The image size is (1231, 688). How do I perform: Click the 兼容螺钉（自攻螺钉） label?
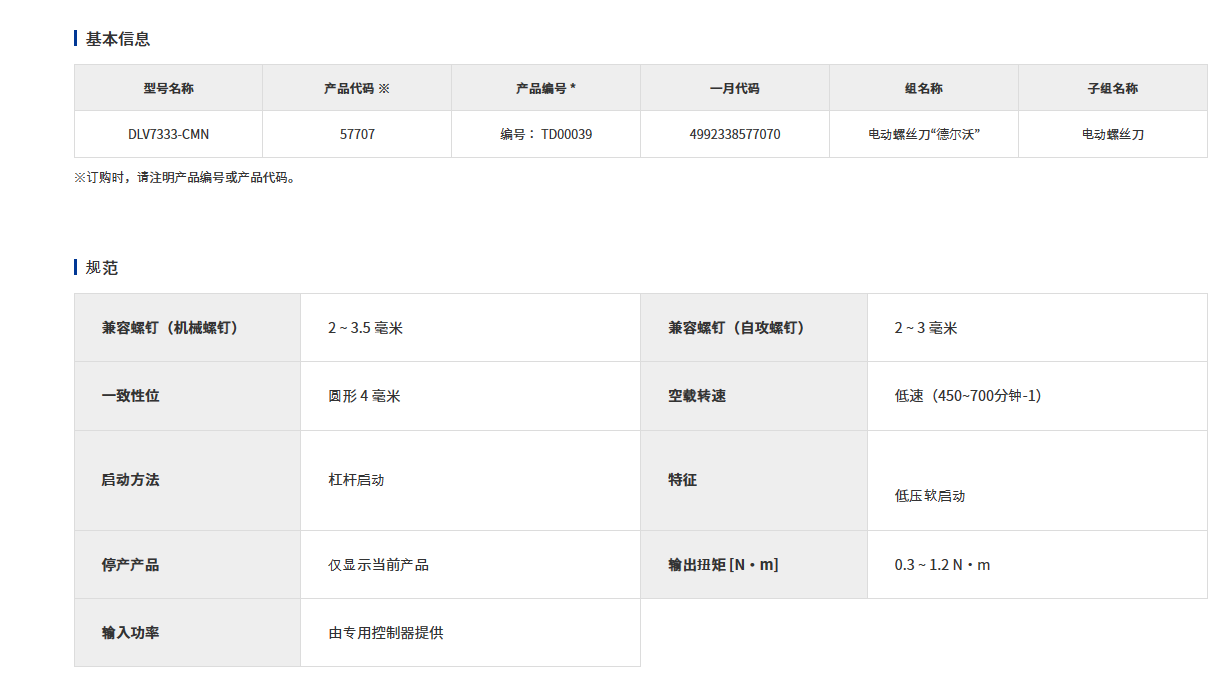737,328
